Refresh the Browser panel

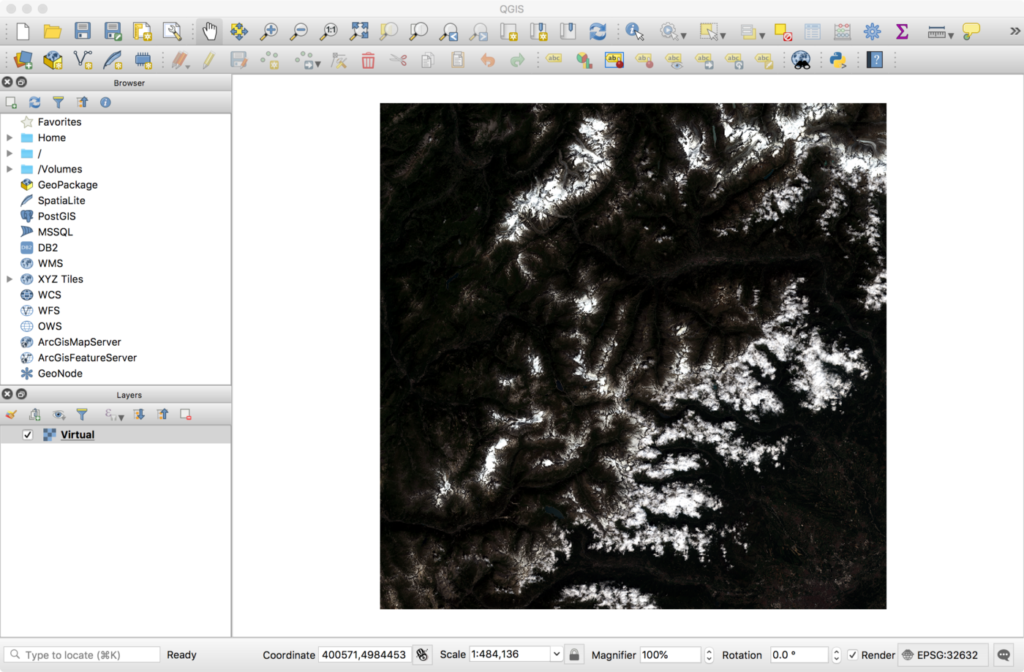(x=35, y=103)
